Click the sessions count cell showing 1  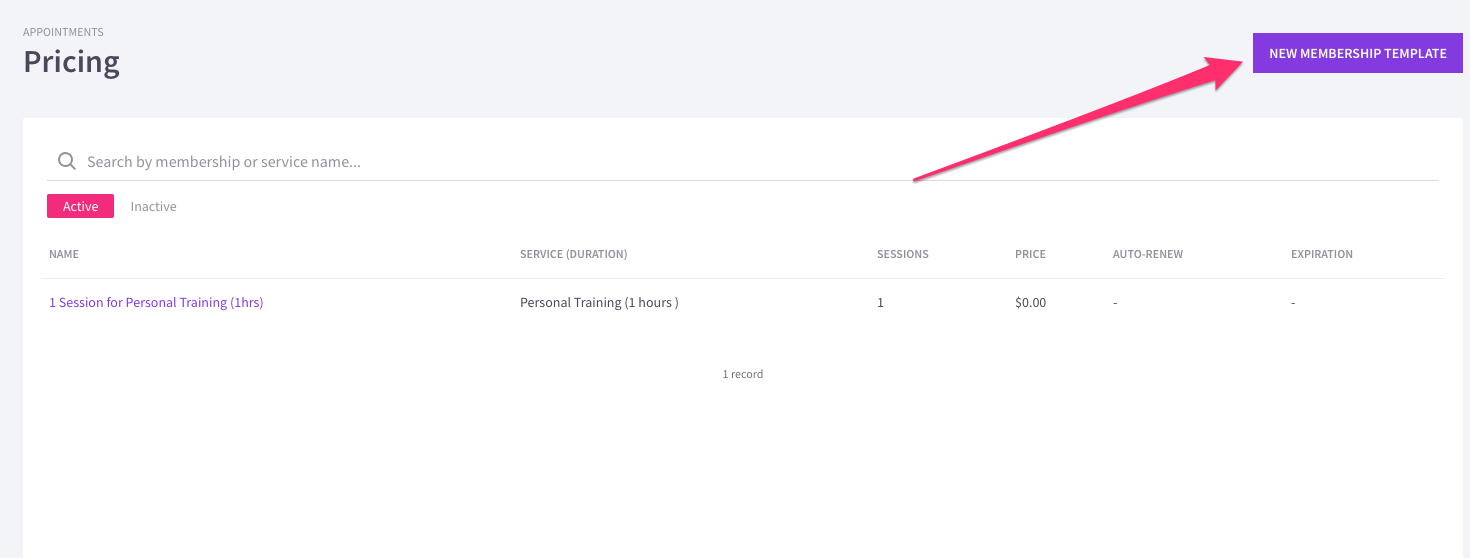(880, 302)
